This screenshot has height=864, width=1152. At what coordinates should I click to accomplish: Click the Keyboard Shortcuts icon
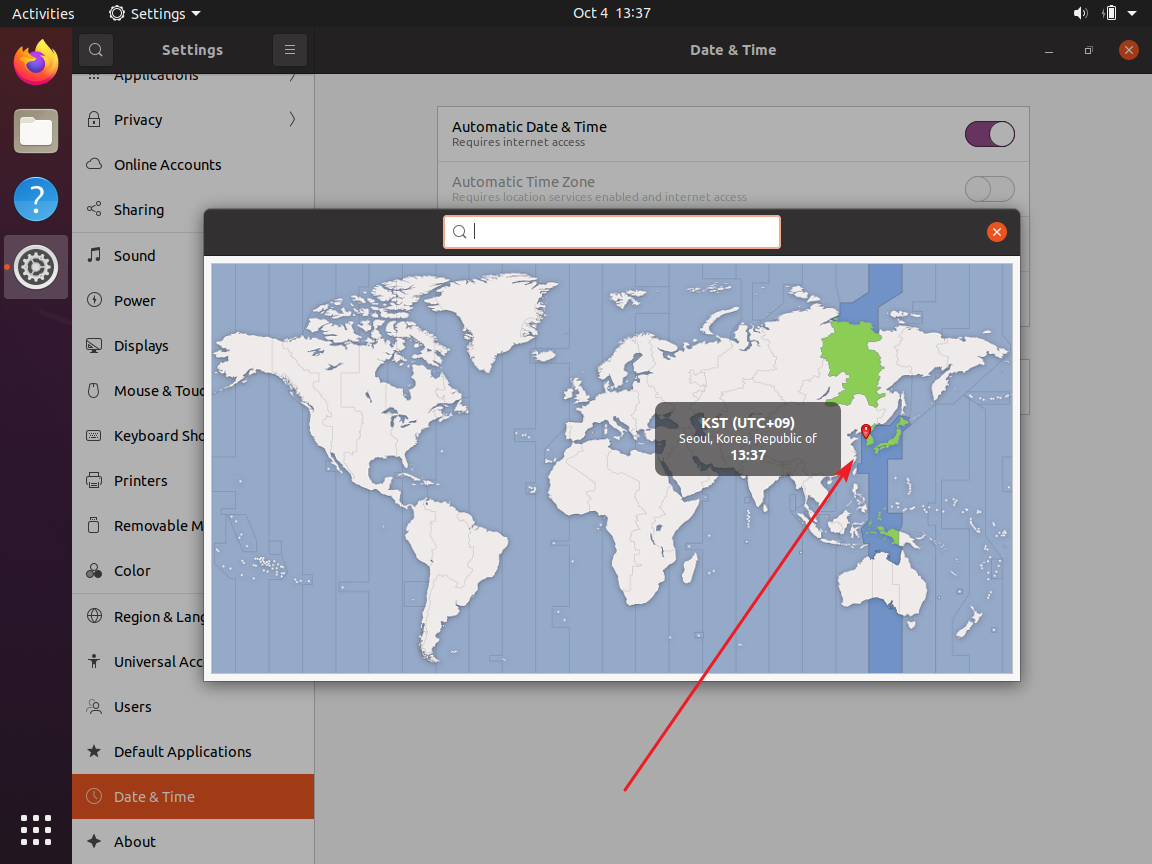(93, 436)
